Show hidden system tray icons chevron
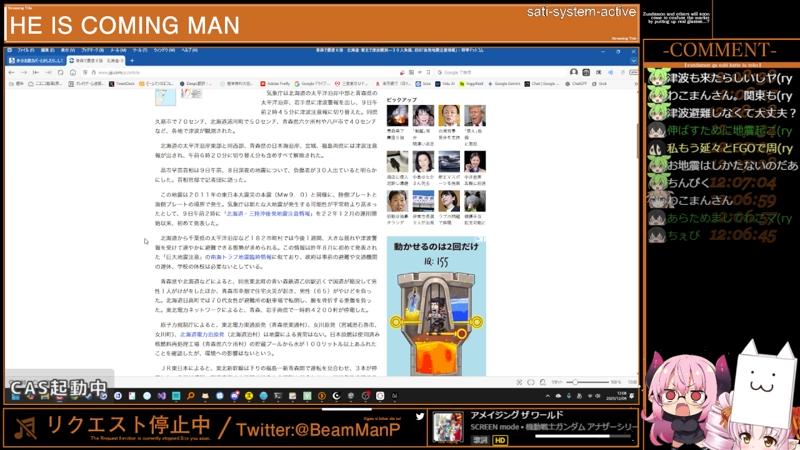Screen dimensions: 800x450 (547, 396)
